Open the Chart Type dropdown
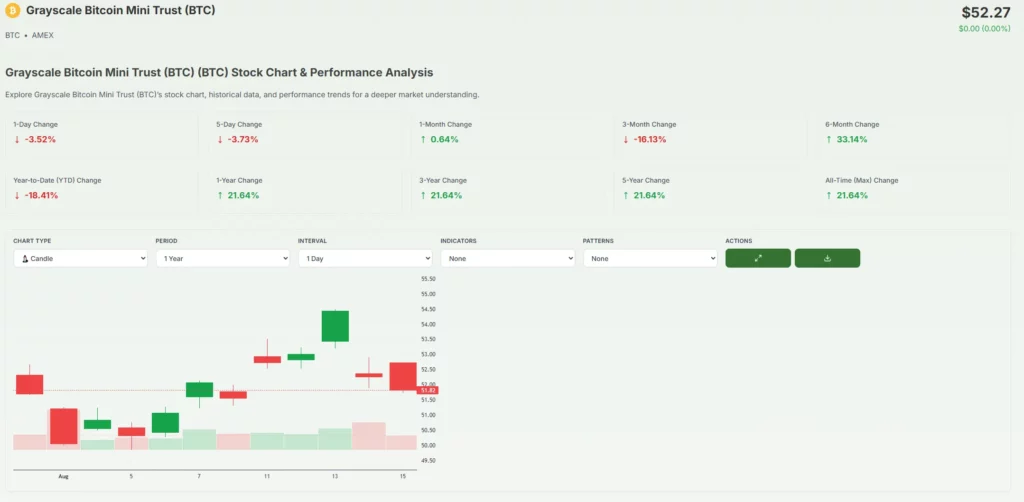The height and width of the screenshot is (502, 1024). pyautogui.click(x=80, y=258)
